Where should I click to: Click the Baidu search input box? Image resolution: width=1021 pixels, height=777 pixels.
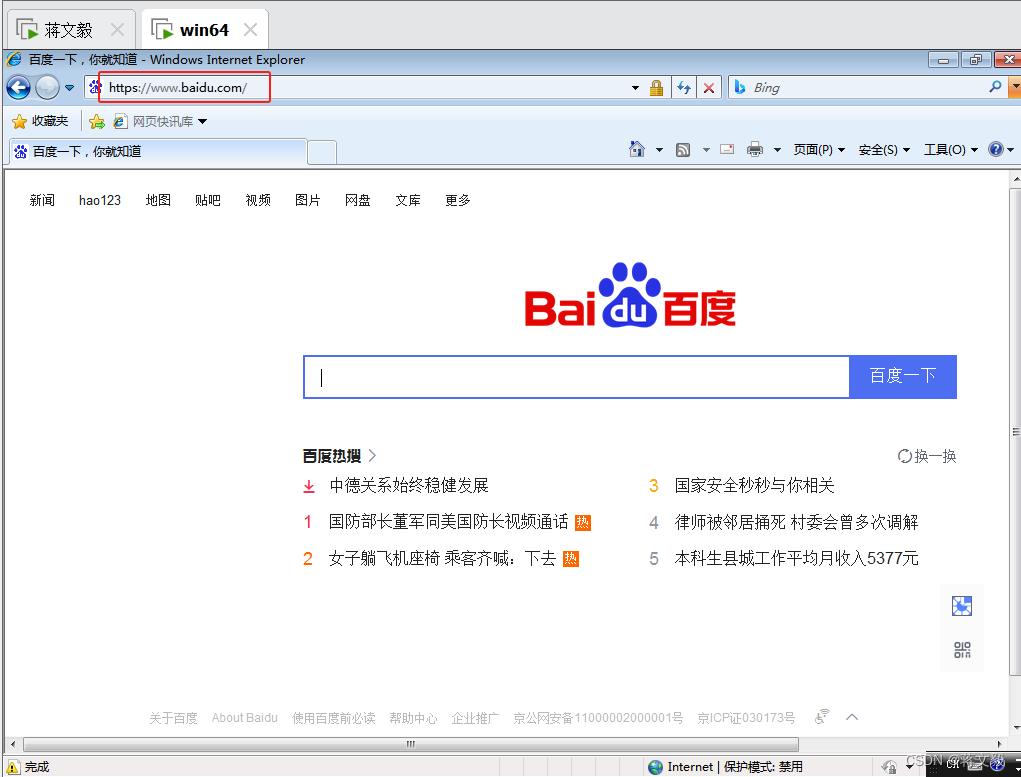pyautogui.click(x=576, y=376)
